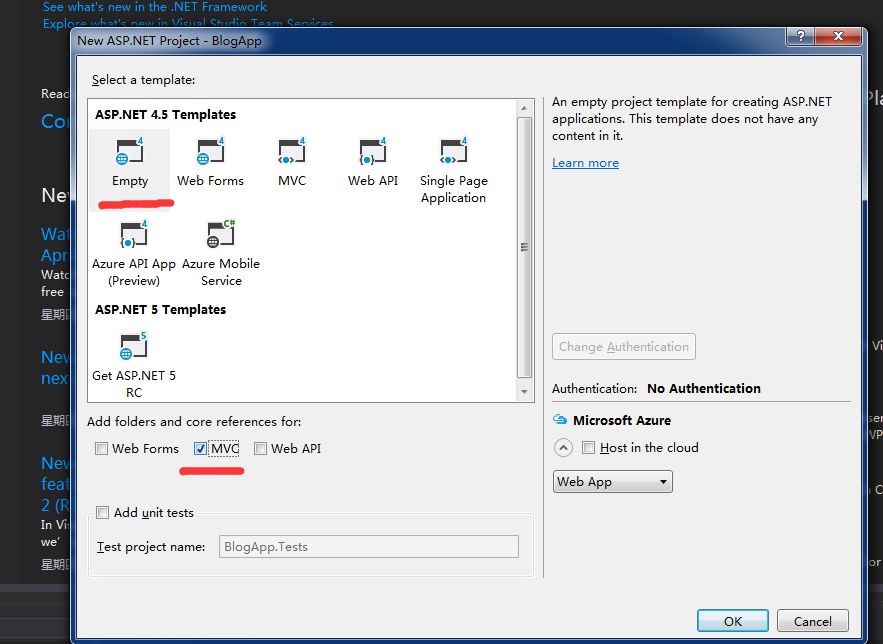
Task: Confirm the dialog with OK
Action: point(733,621)
